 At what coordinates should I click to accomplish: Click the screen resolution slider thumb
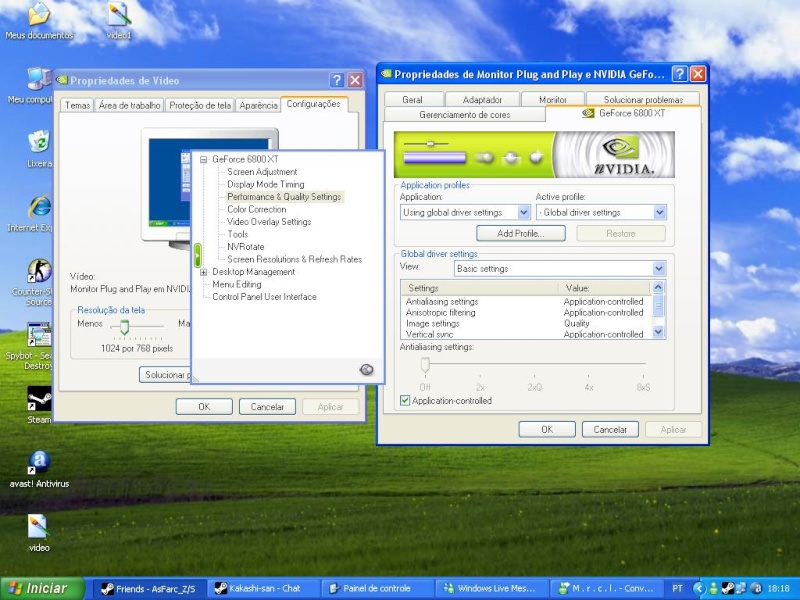pos(124,327)
